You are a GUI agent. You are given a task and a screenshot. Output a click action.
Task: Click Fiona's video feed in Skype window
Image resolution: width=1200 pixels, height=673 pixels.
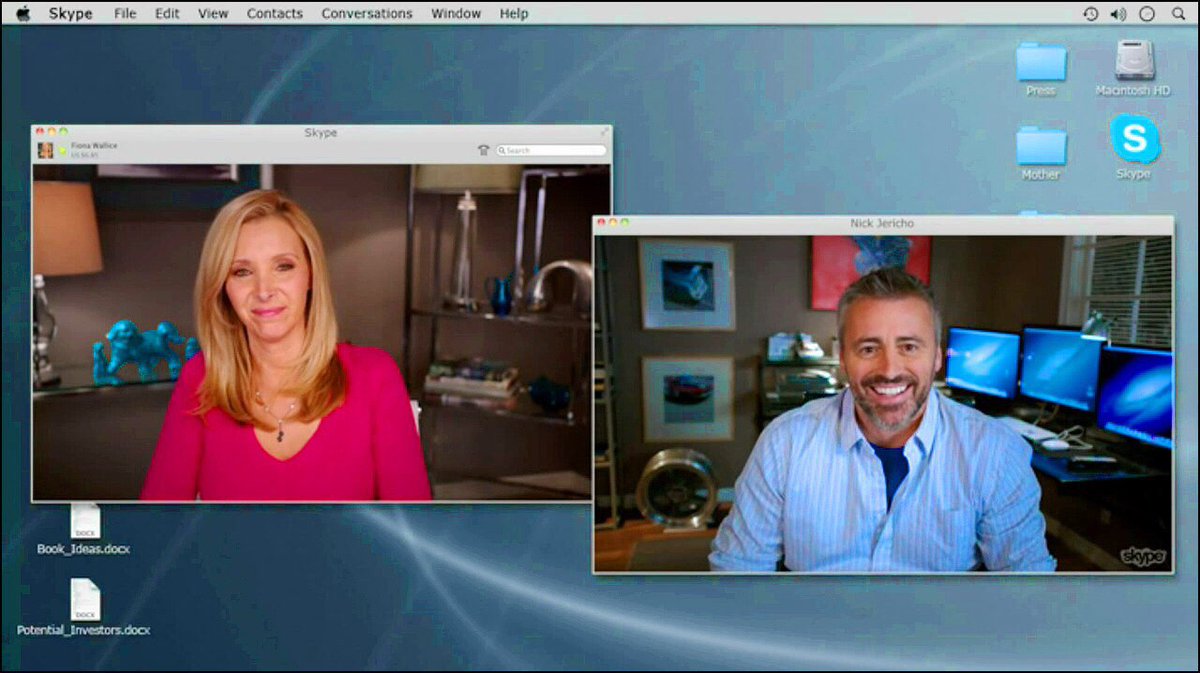coord(321,332)
